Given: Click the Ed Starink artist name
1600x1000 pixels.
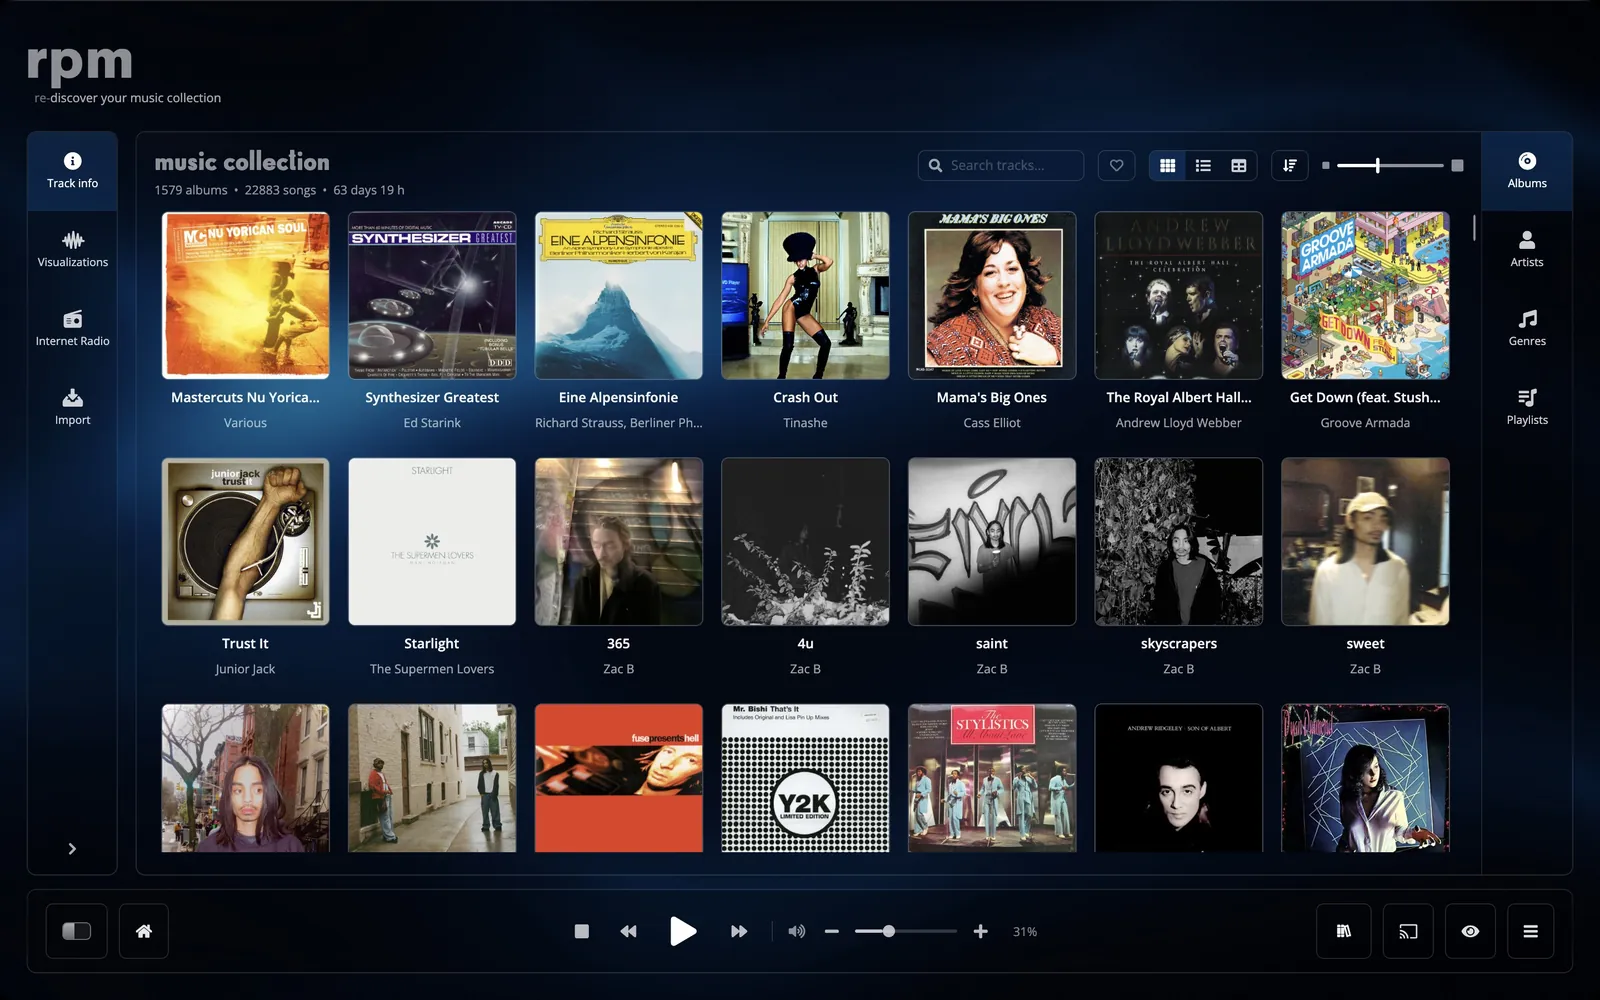Looking at the screenshot, I should click(x=432, y=423).
